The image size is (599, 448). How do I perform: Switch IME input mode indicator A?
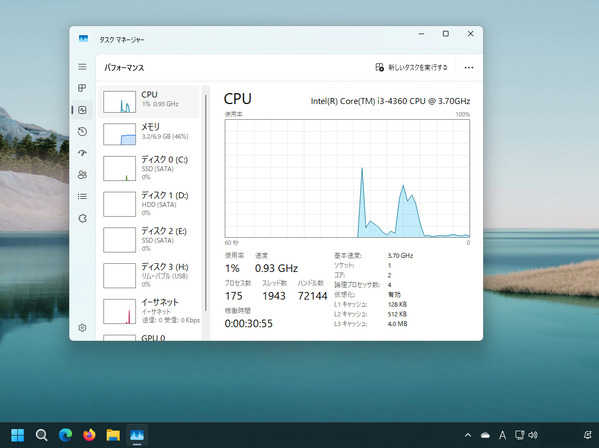pos(502,435)
